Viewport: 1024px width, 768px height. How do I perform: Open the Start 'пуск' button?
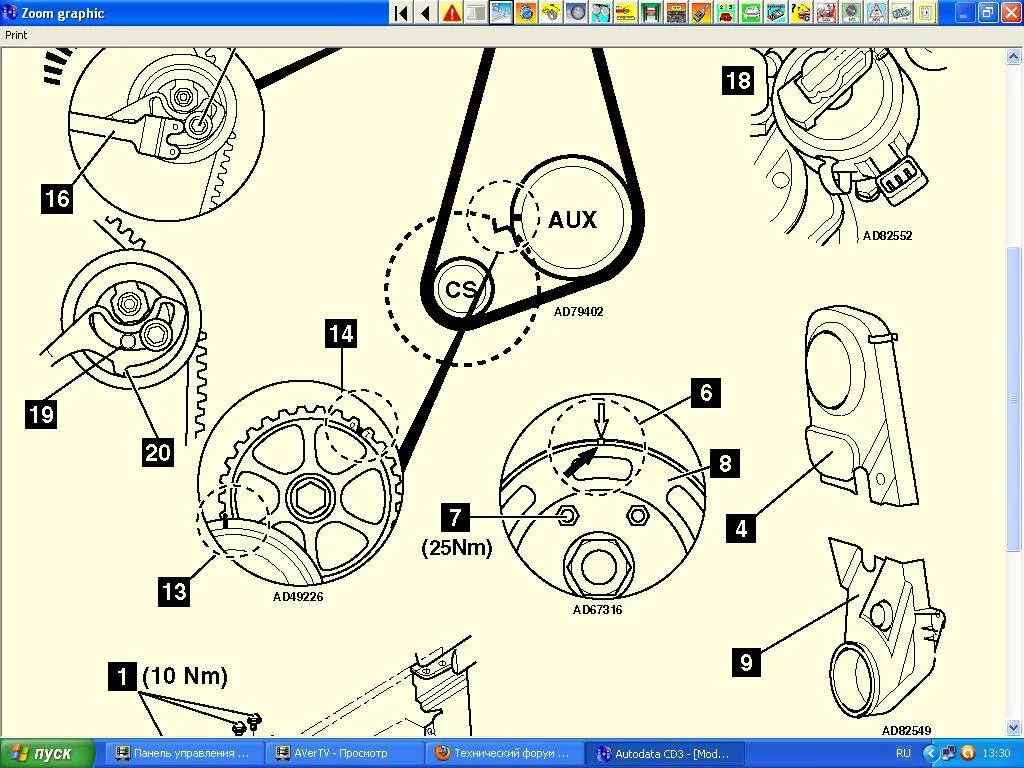tap(46, 753)
